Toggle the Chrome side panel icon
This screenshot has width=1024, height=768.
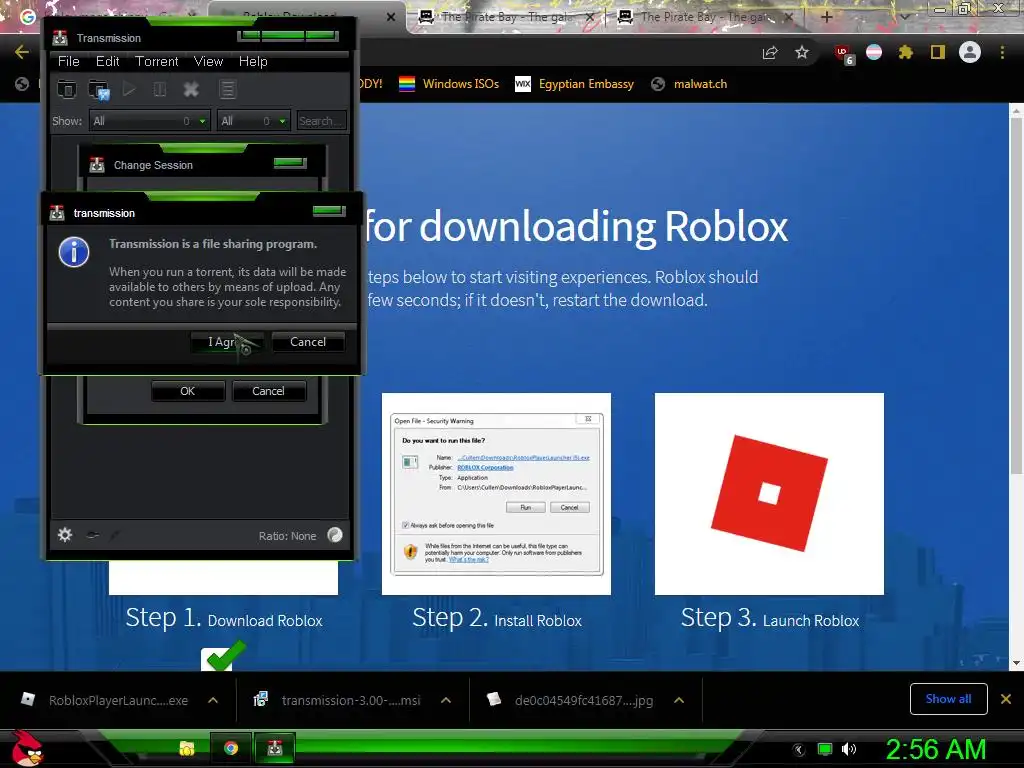pos(938,52)
